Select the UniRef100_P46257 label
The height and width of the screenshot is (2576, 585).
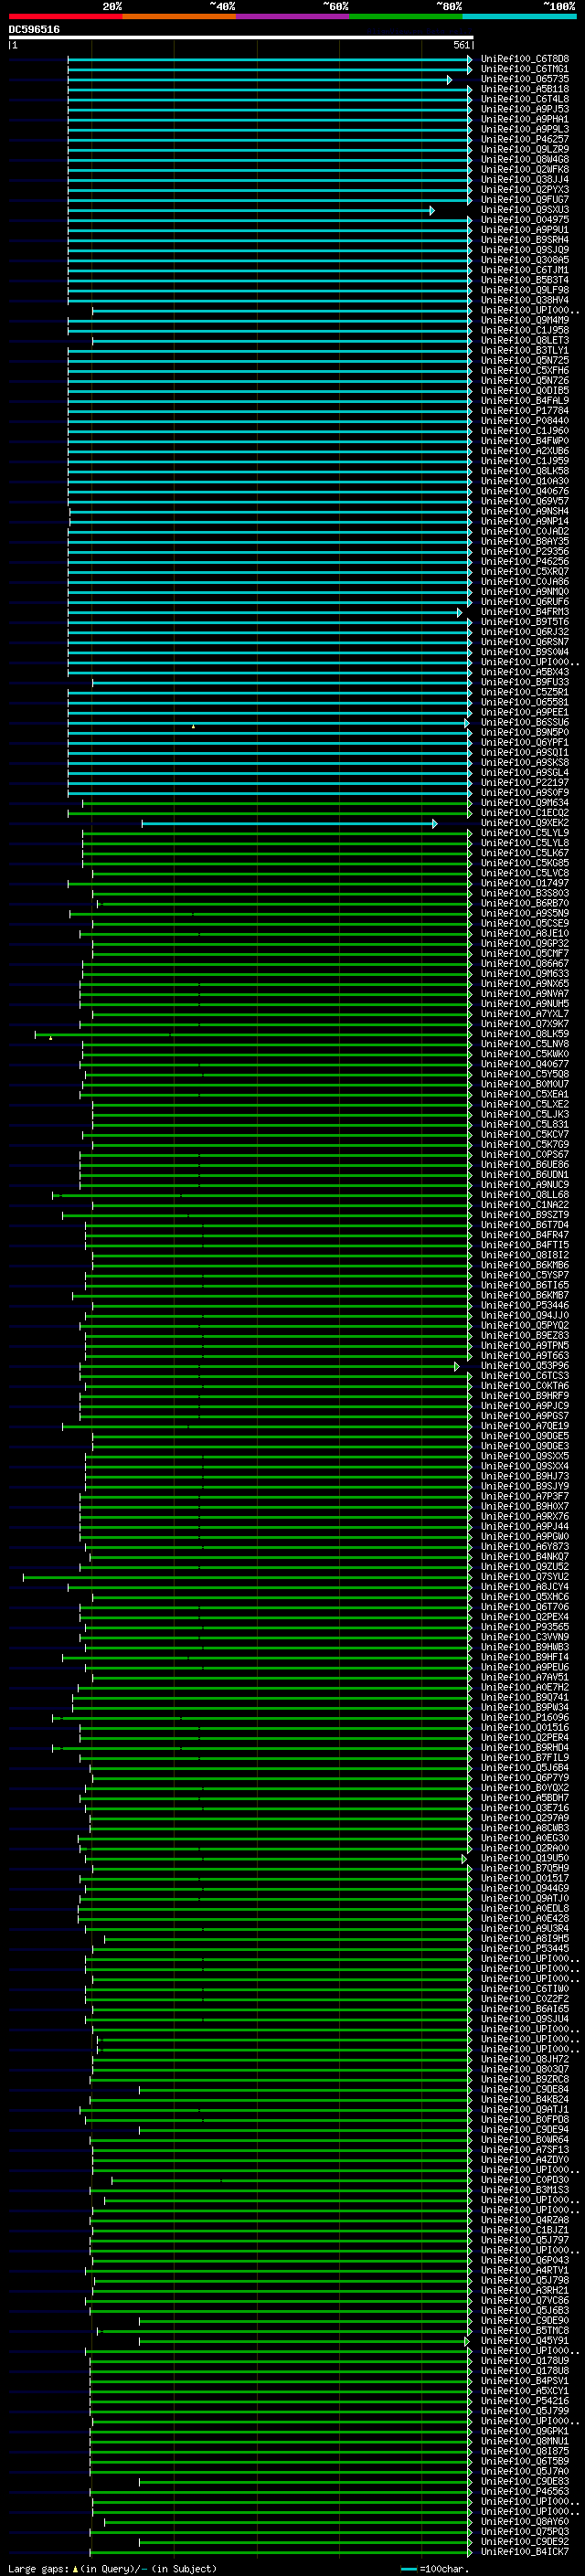[x=524, y=139]
